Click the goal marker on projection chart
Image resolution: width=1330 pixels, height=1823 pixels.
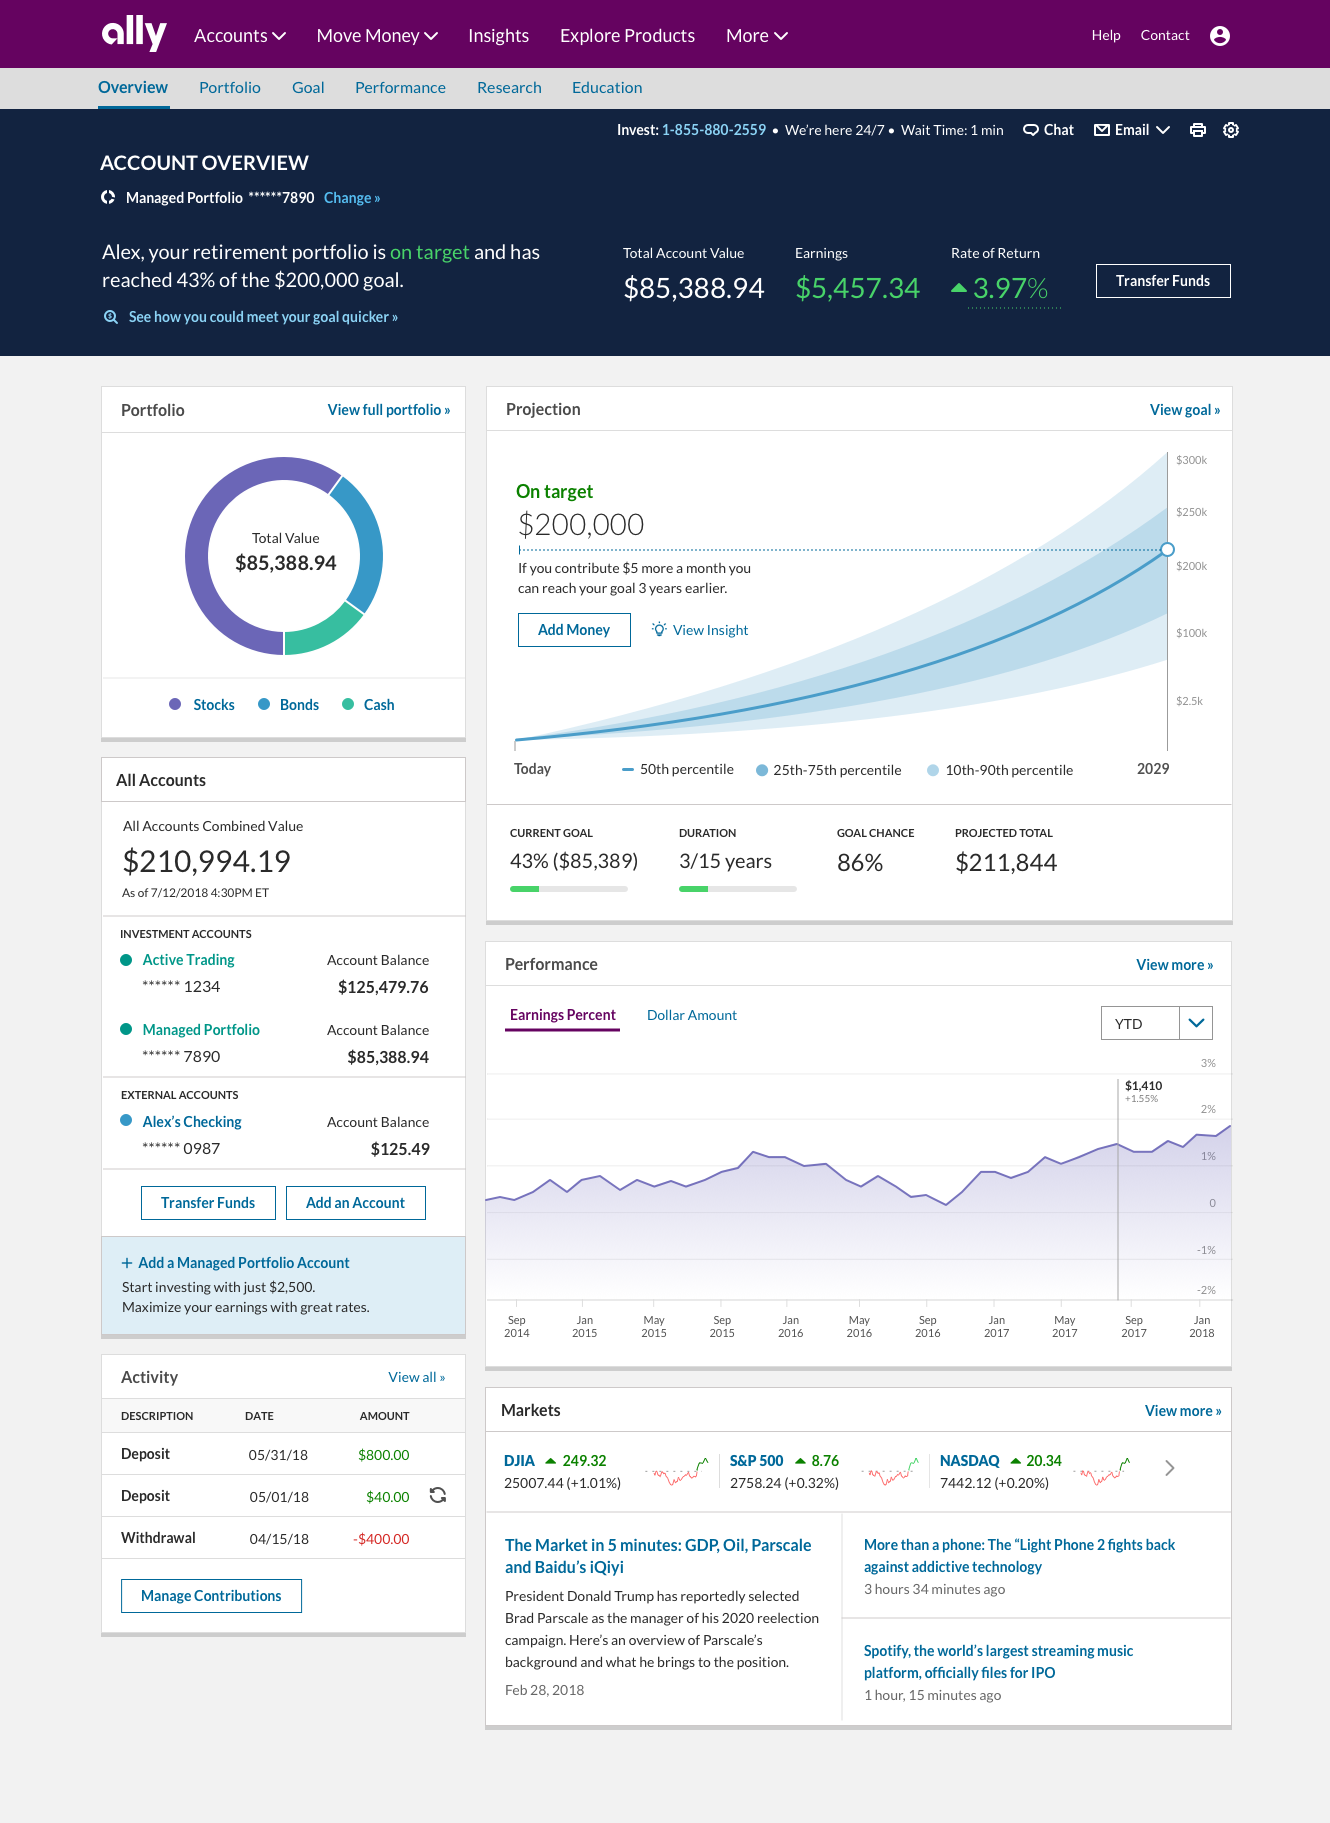click(x=1167, y=549)
